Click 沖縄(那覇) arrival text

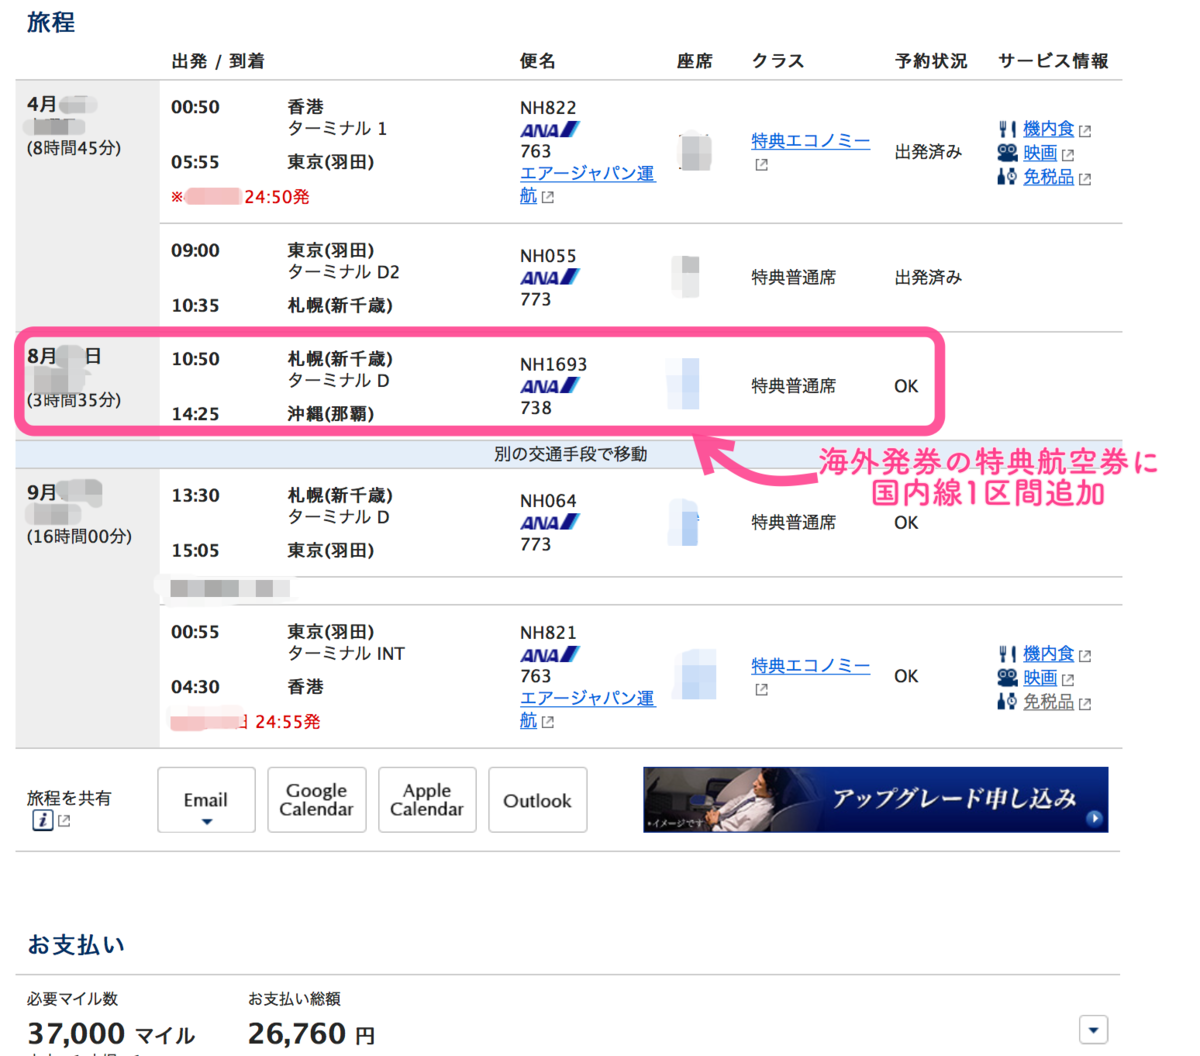tap(331, 414)
